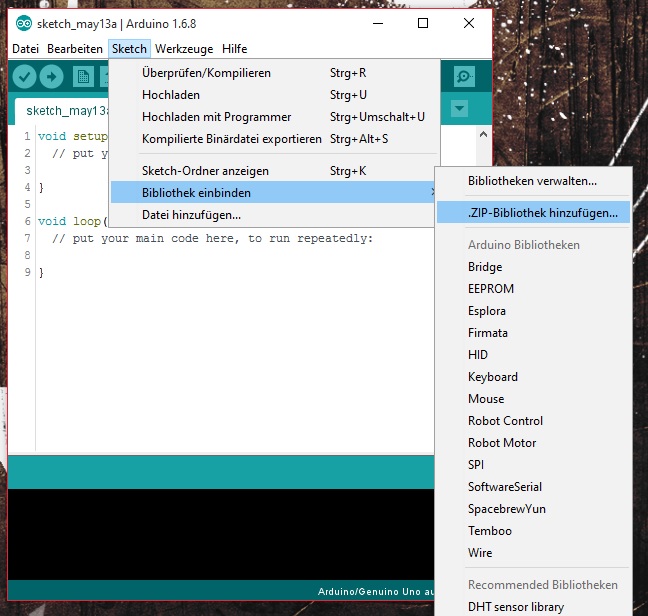Click the Upload arrow toolbar icon
The width and height of the screenshot is (648, 616).
click(x=51, y=76)
